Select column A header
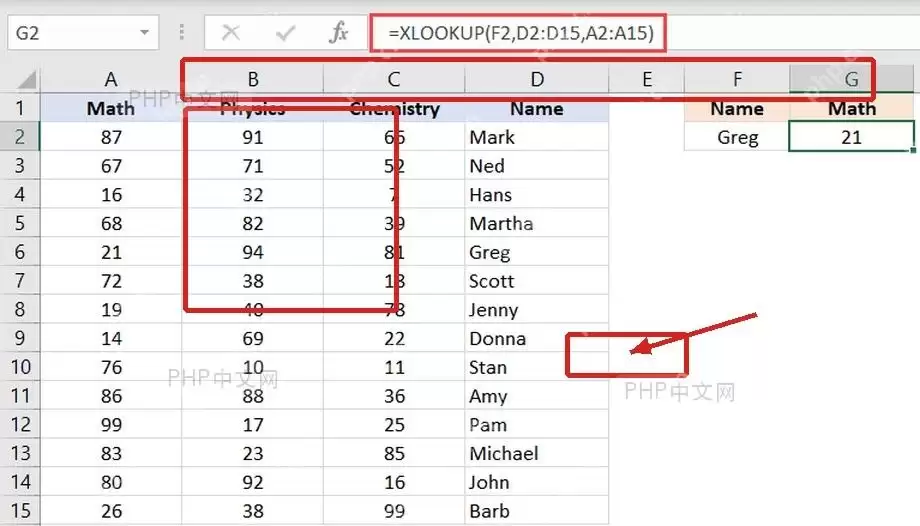The height and width of the screenshot is (526, 920). (x=111, y=79)
